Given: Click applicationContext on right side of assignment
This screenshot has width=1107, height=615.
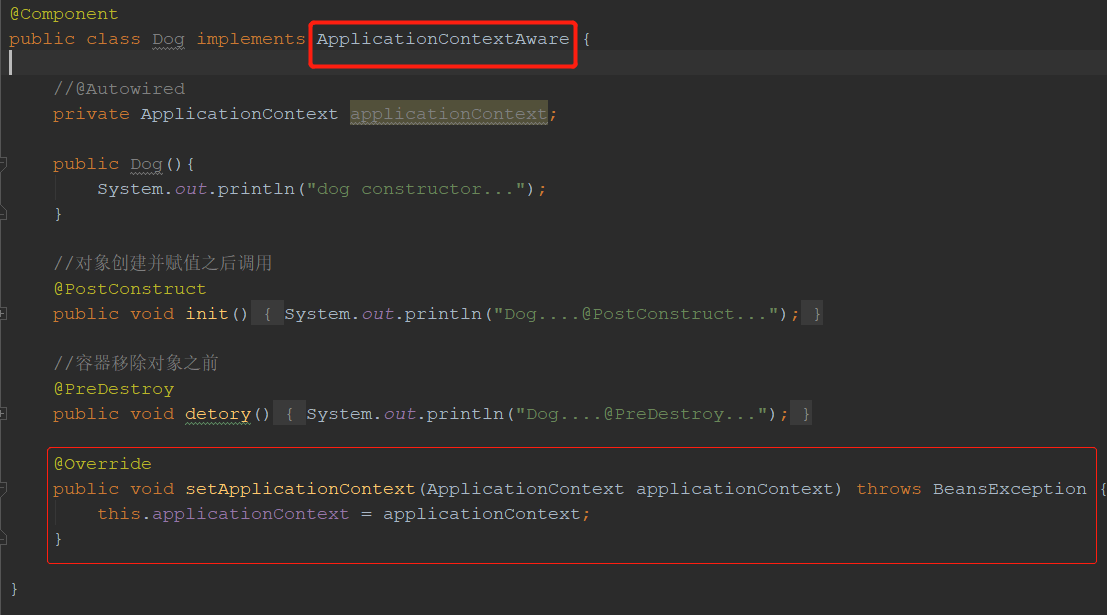Looking at the screenshot, I should (481, 514).
